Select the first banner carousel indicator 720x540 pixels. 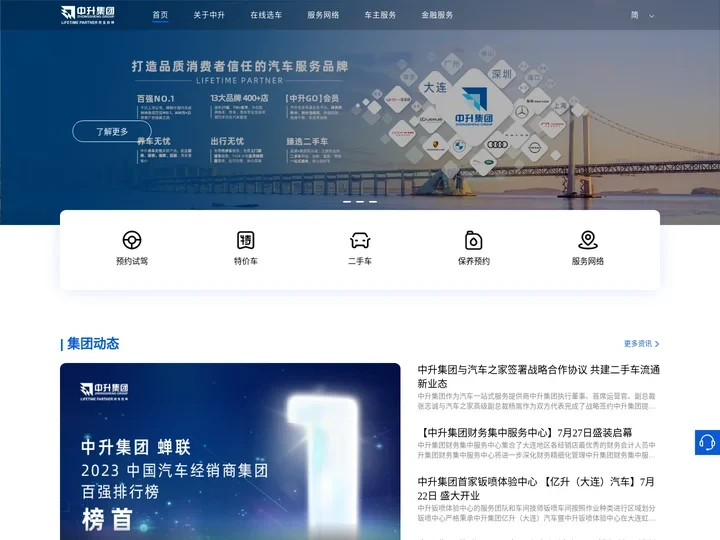347,202
